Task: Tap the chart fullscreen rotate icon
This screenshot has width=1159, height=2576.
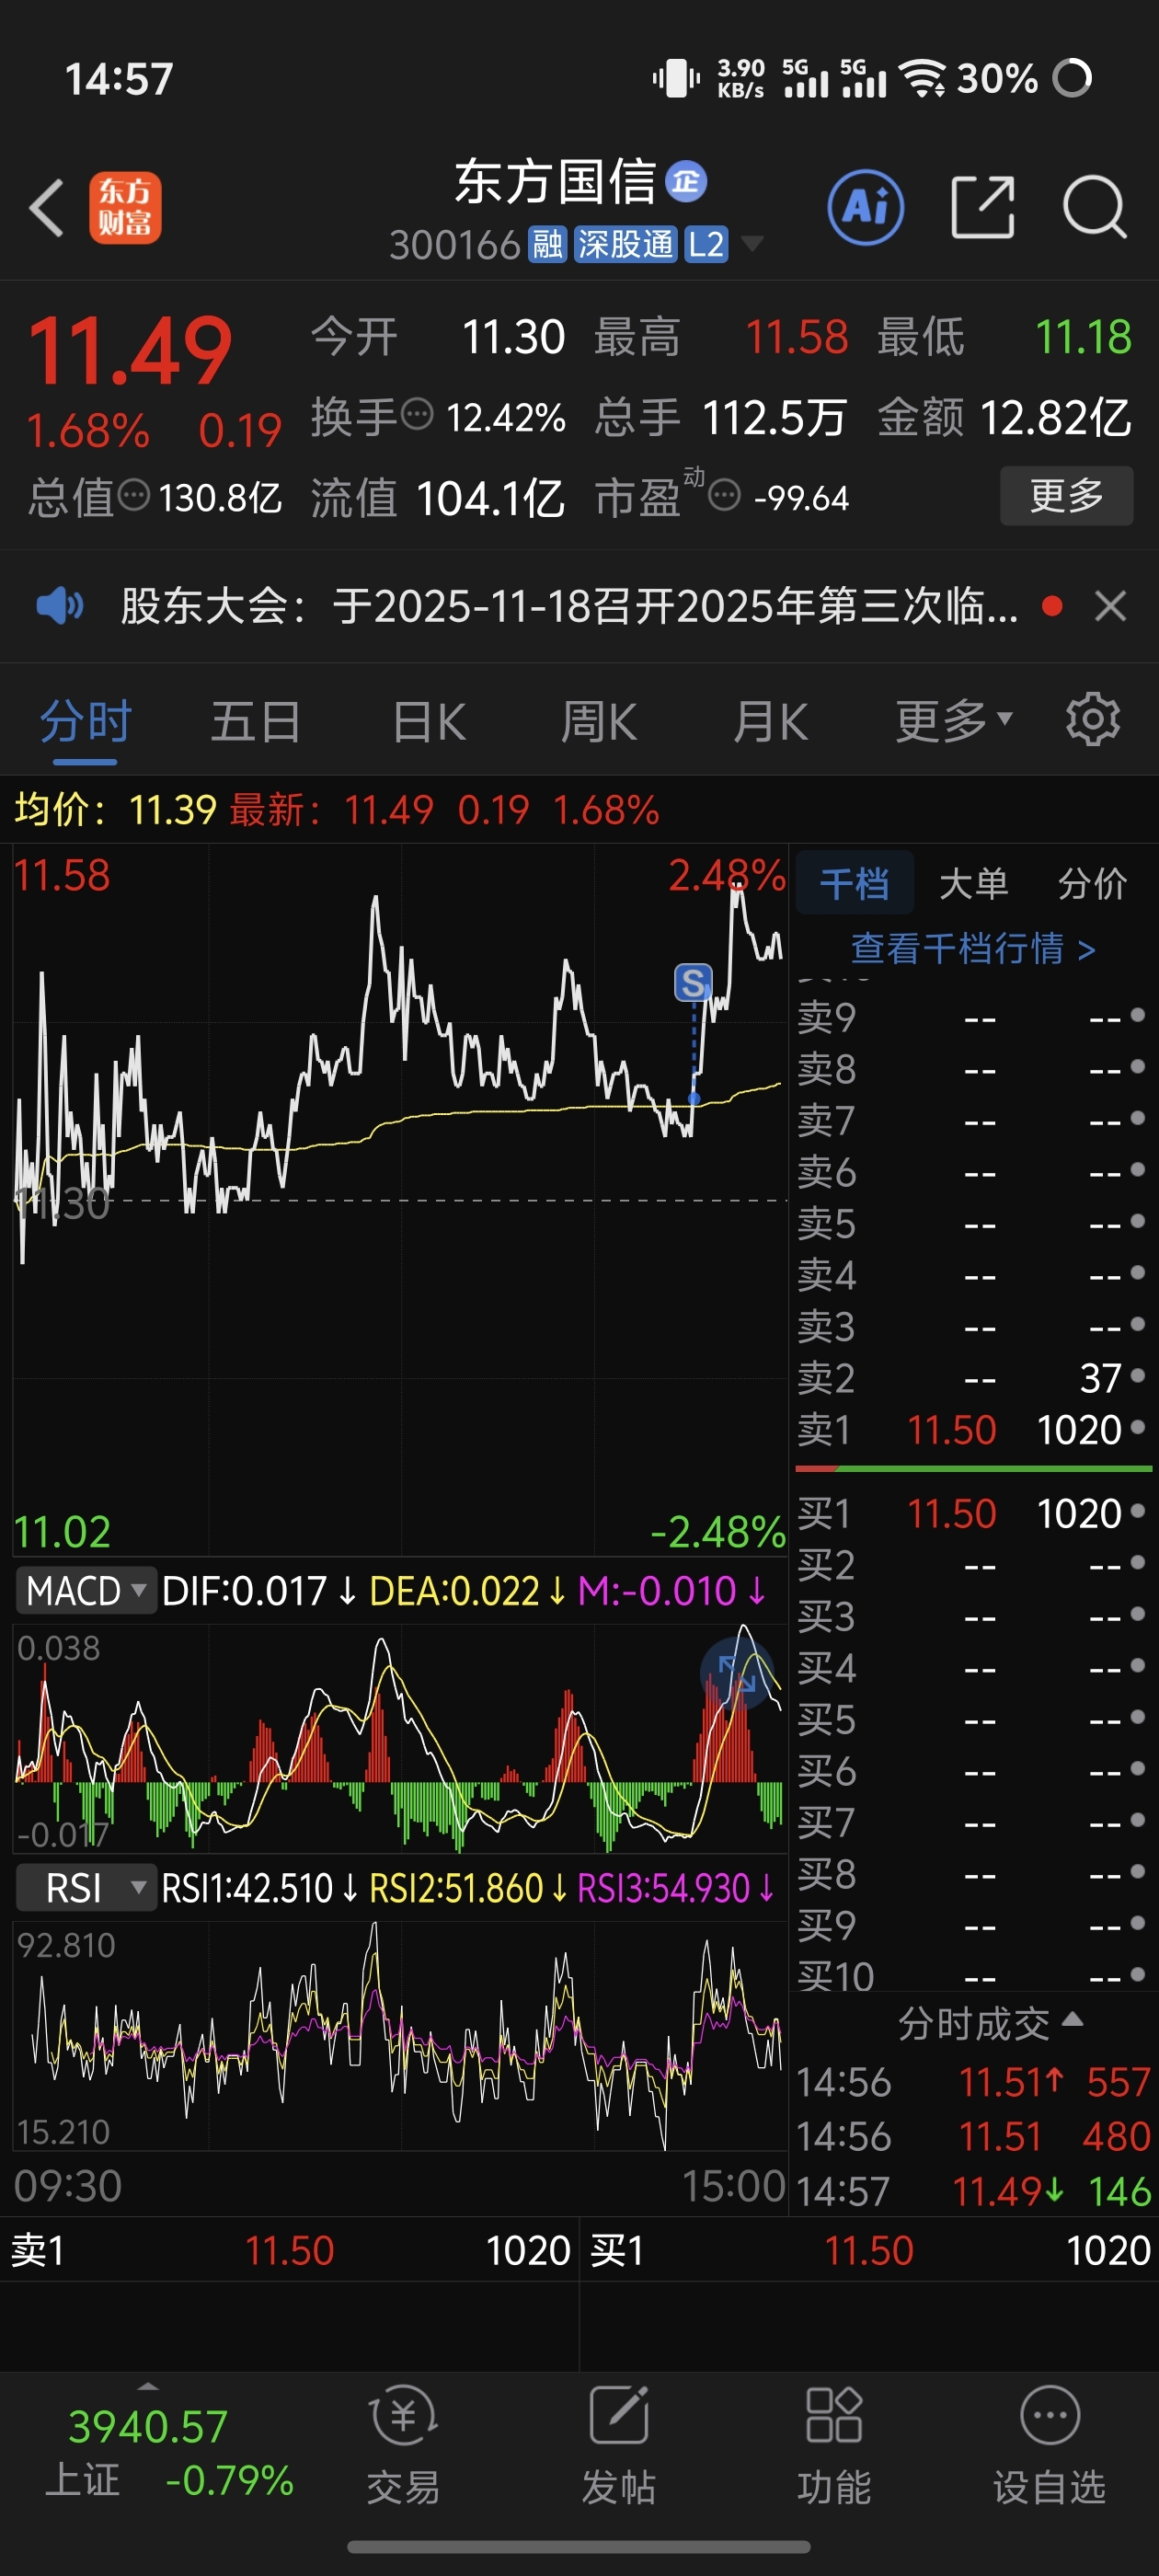Action: click(737, 1673)
